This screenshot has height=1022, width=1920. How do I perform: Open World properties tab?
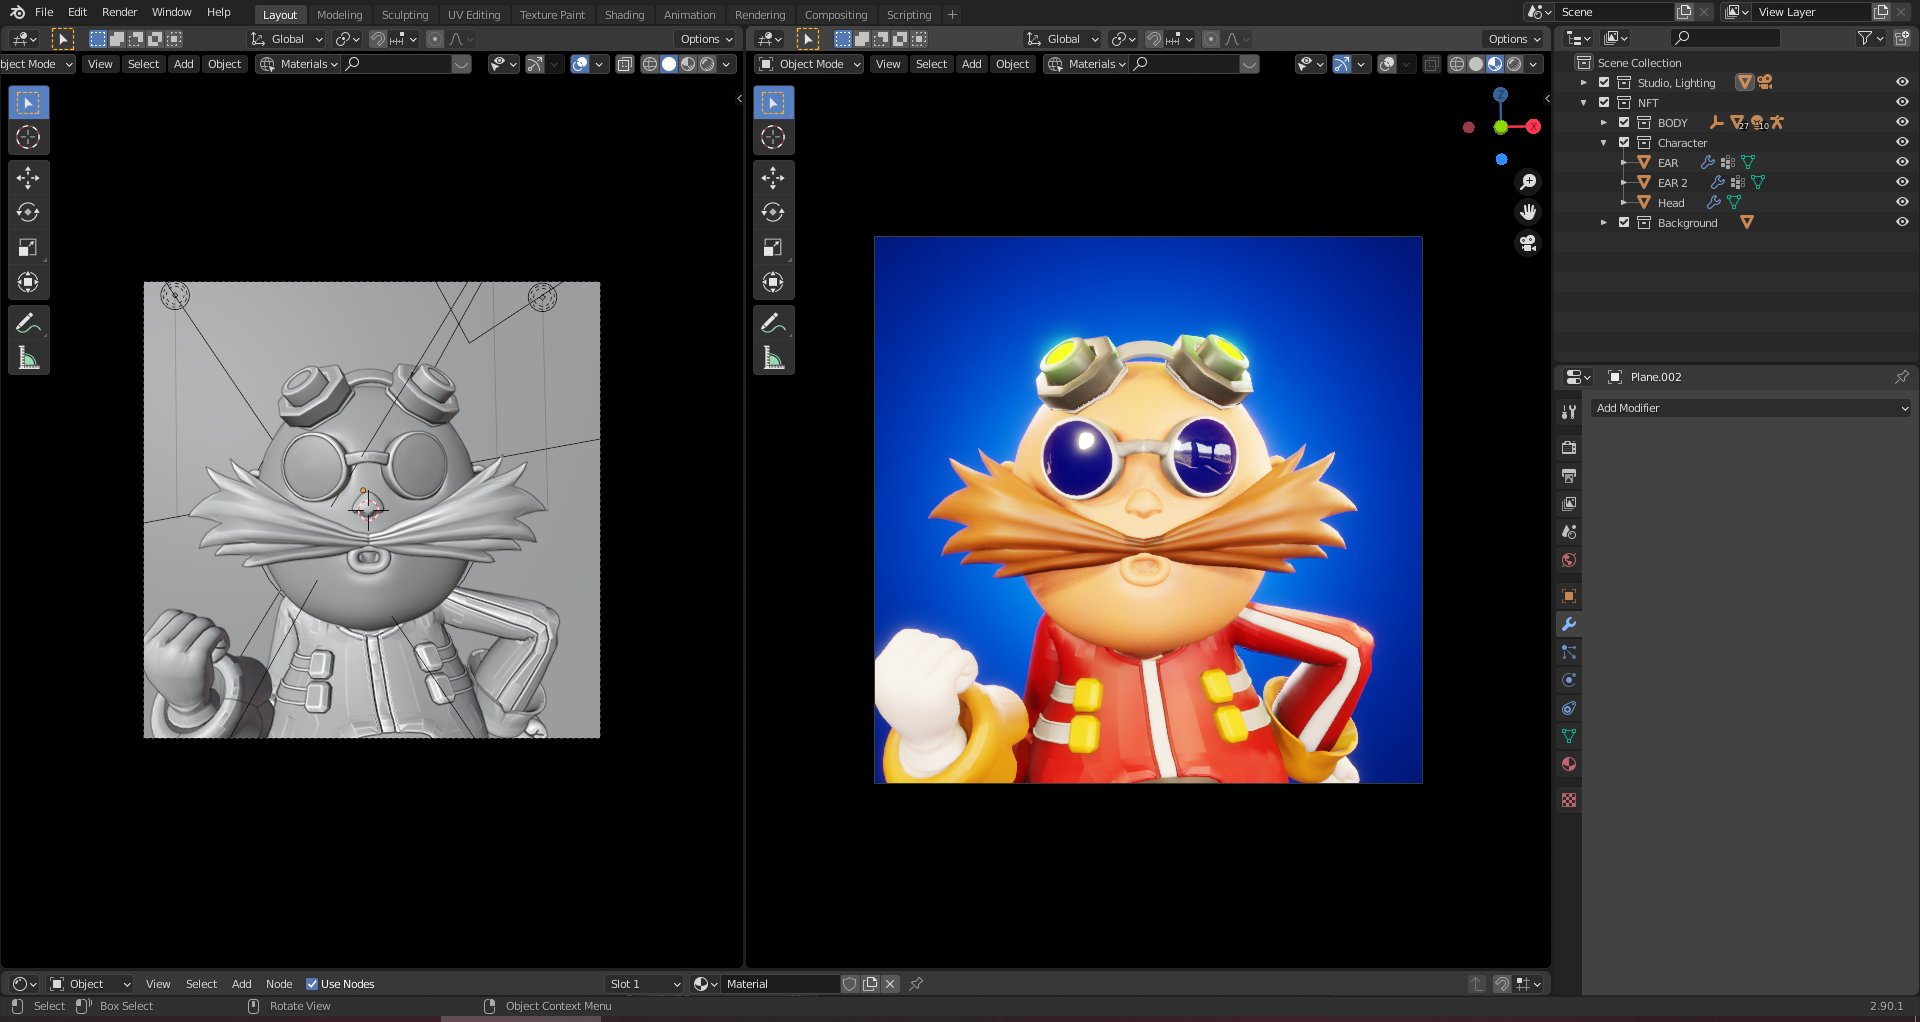pyautogui.click(x=1569, y=560)
